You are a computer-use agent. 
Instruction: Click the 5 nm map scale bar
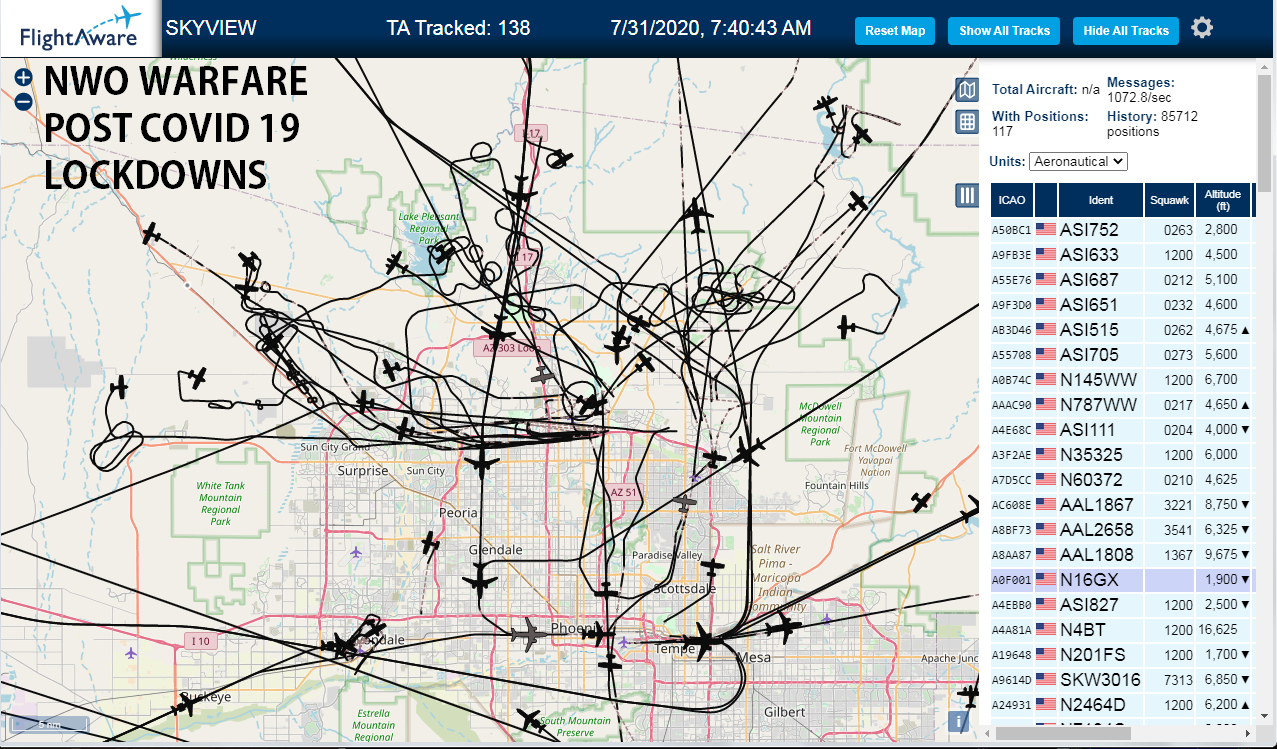pos(47,723)
